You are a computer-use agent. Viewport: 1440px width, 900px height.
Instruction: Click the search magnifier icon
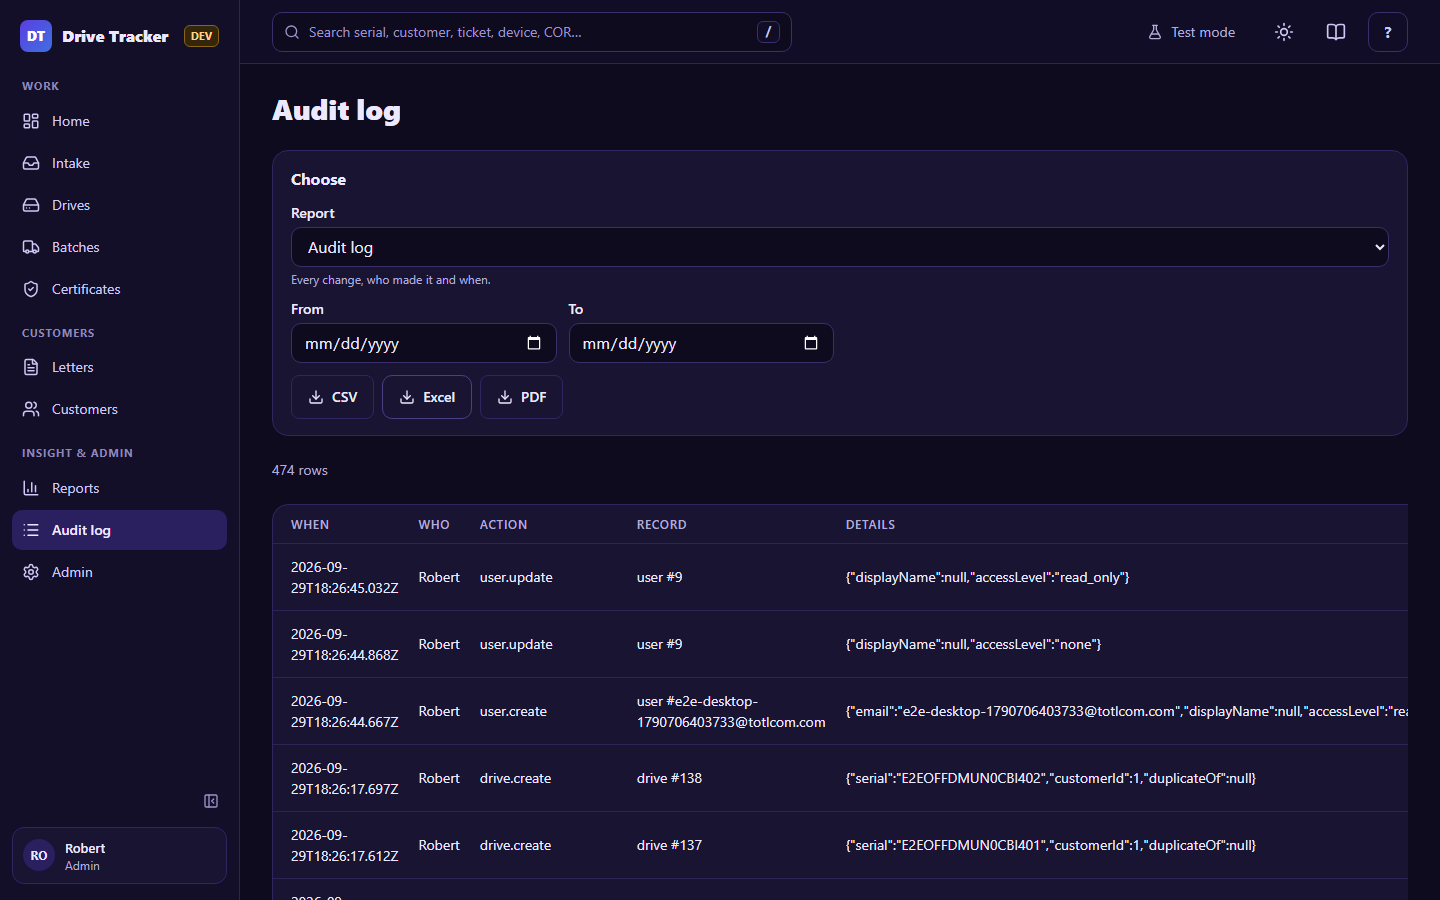292,32
